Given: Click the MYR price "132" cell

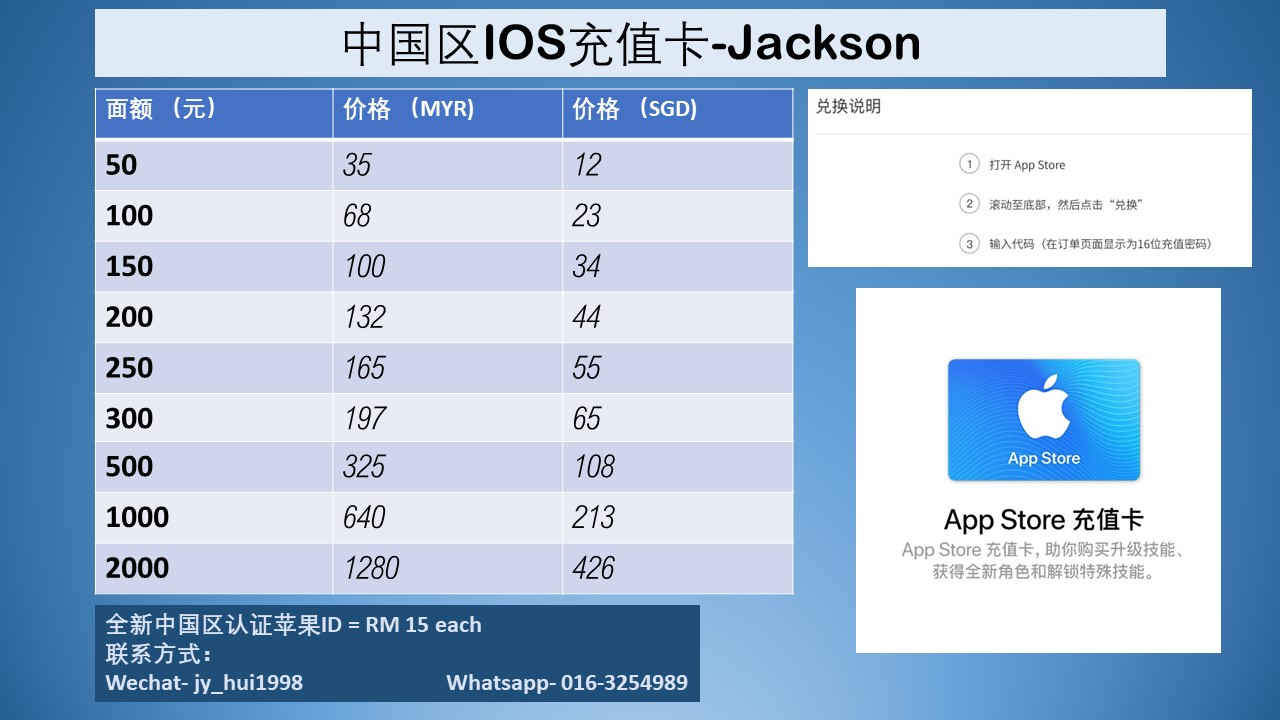Looking at the screenshot, I should click(x=448, y=317).
